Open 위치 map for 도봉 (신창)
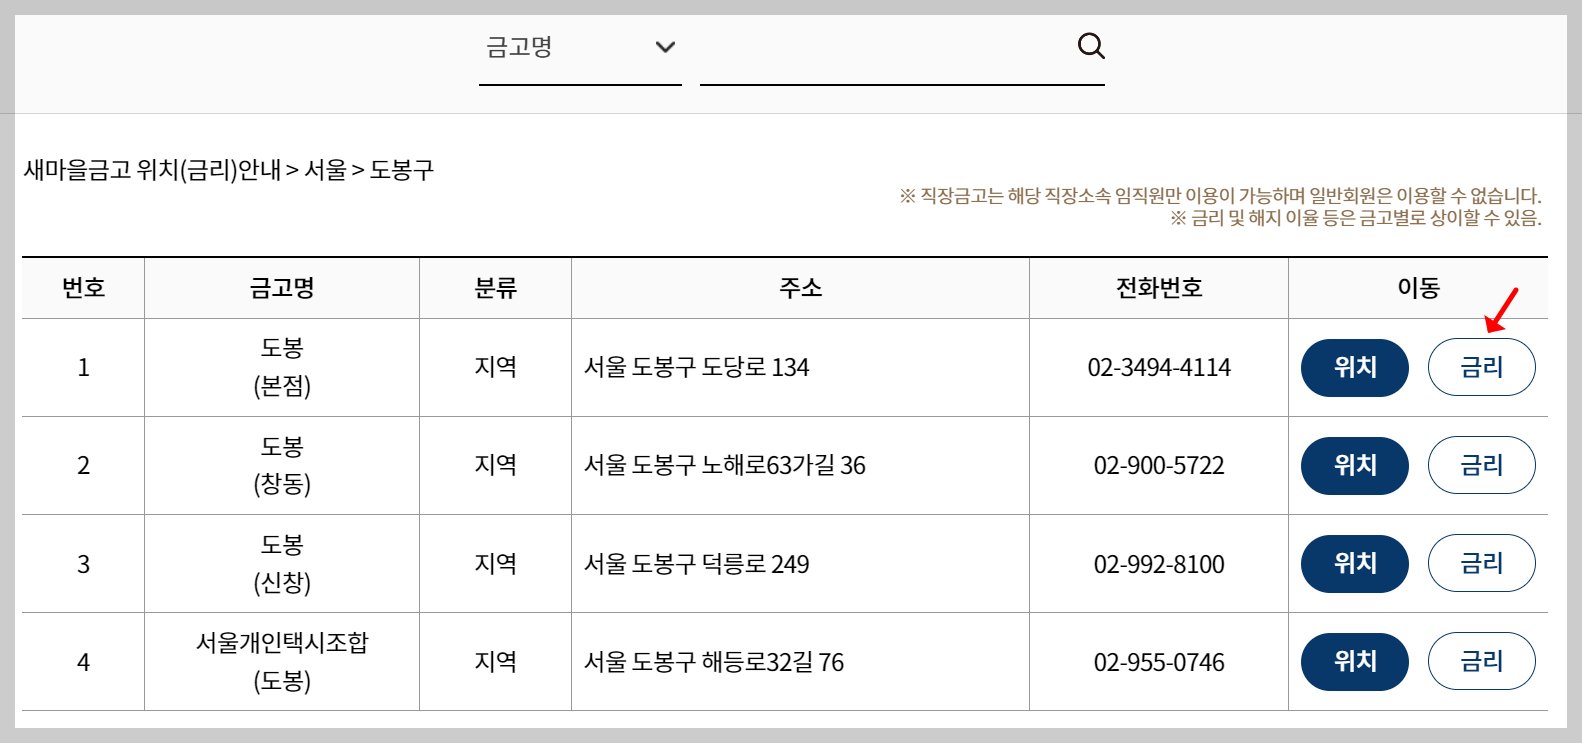This screenshot has height=743, width=1582. pos(1354,563)
